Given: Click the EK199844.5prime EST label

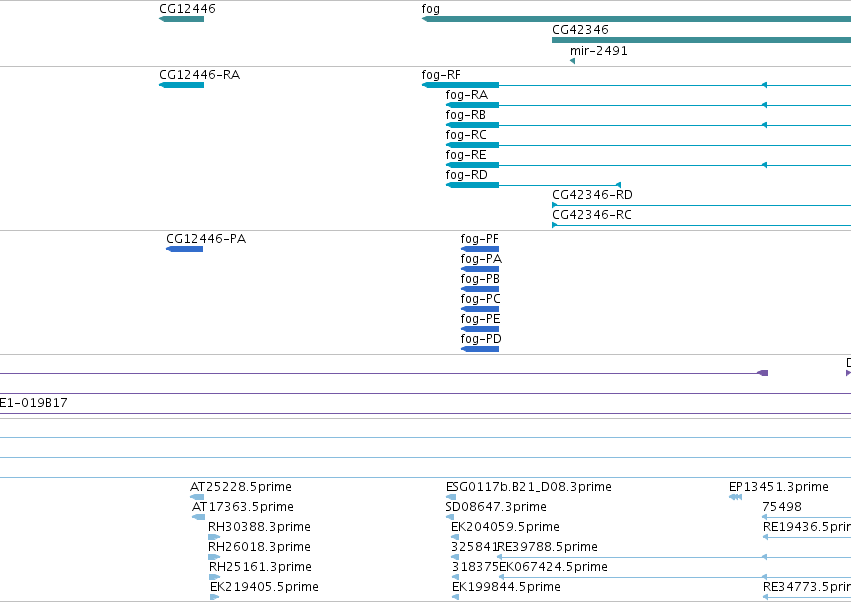Looking at the screenshot, I should [506, 587].
